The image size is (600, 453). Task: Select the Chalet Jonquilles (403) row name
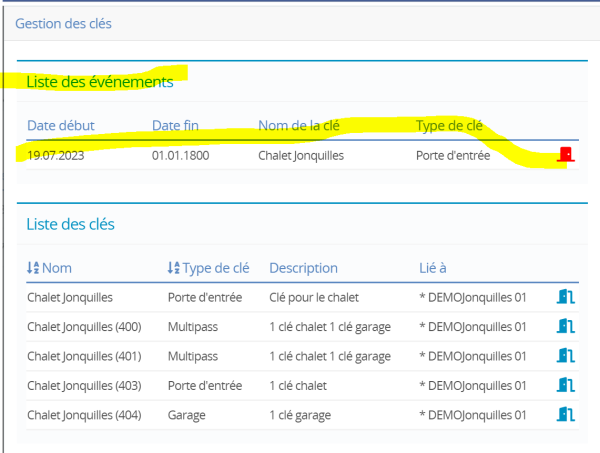coord(84,386)
